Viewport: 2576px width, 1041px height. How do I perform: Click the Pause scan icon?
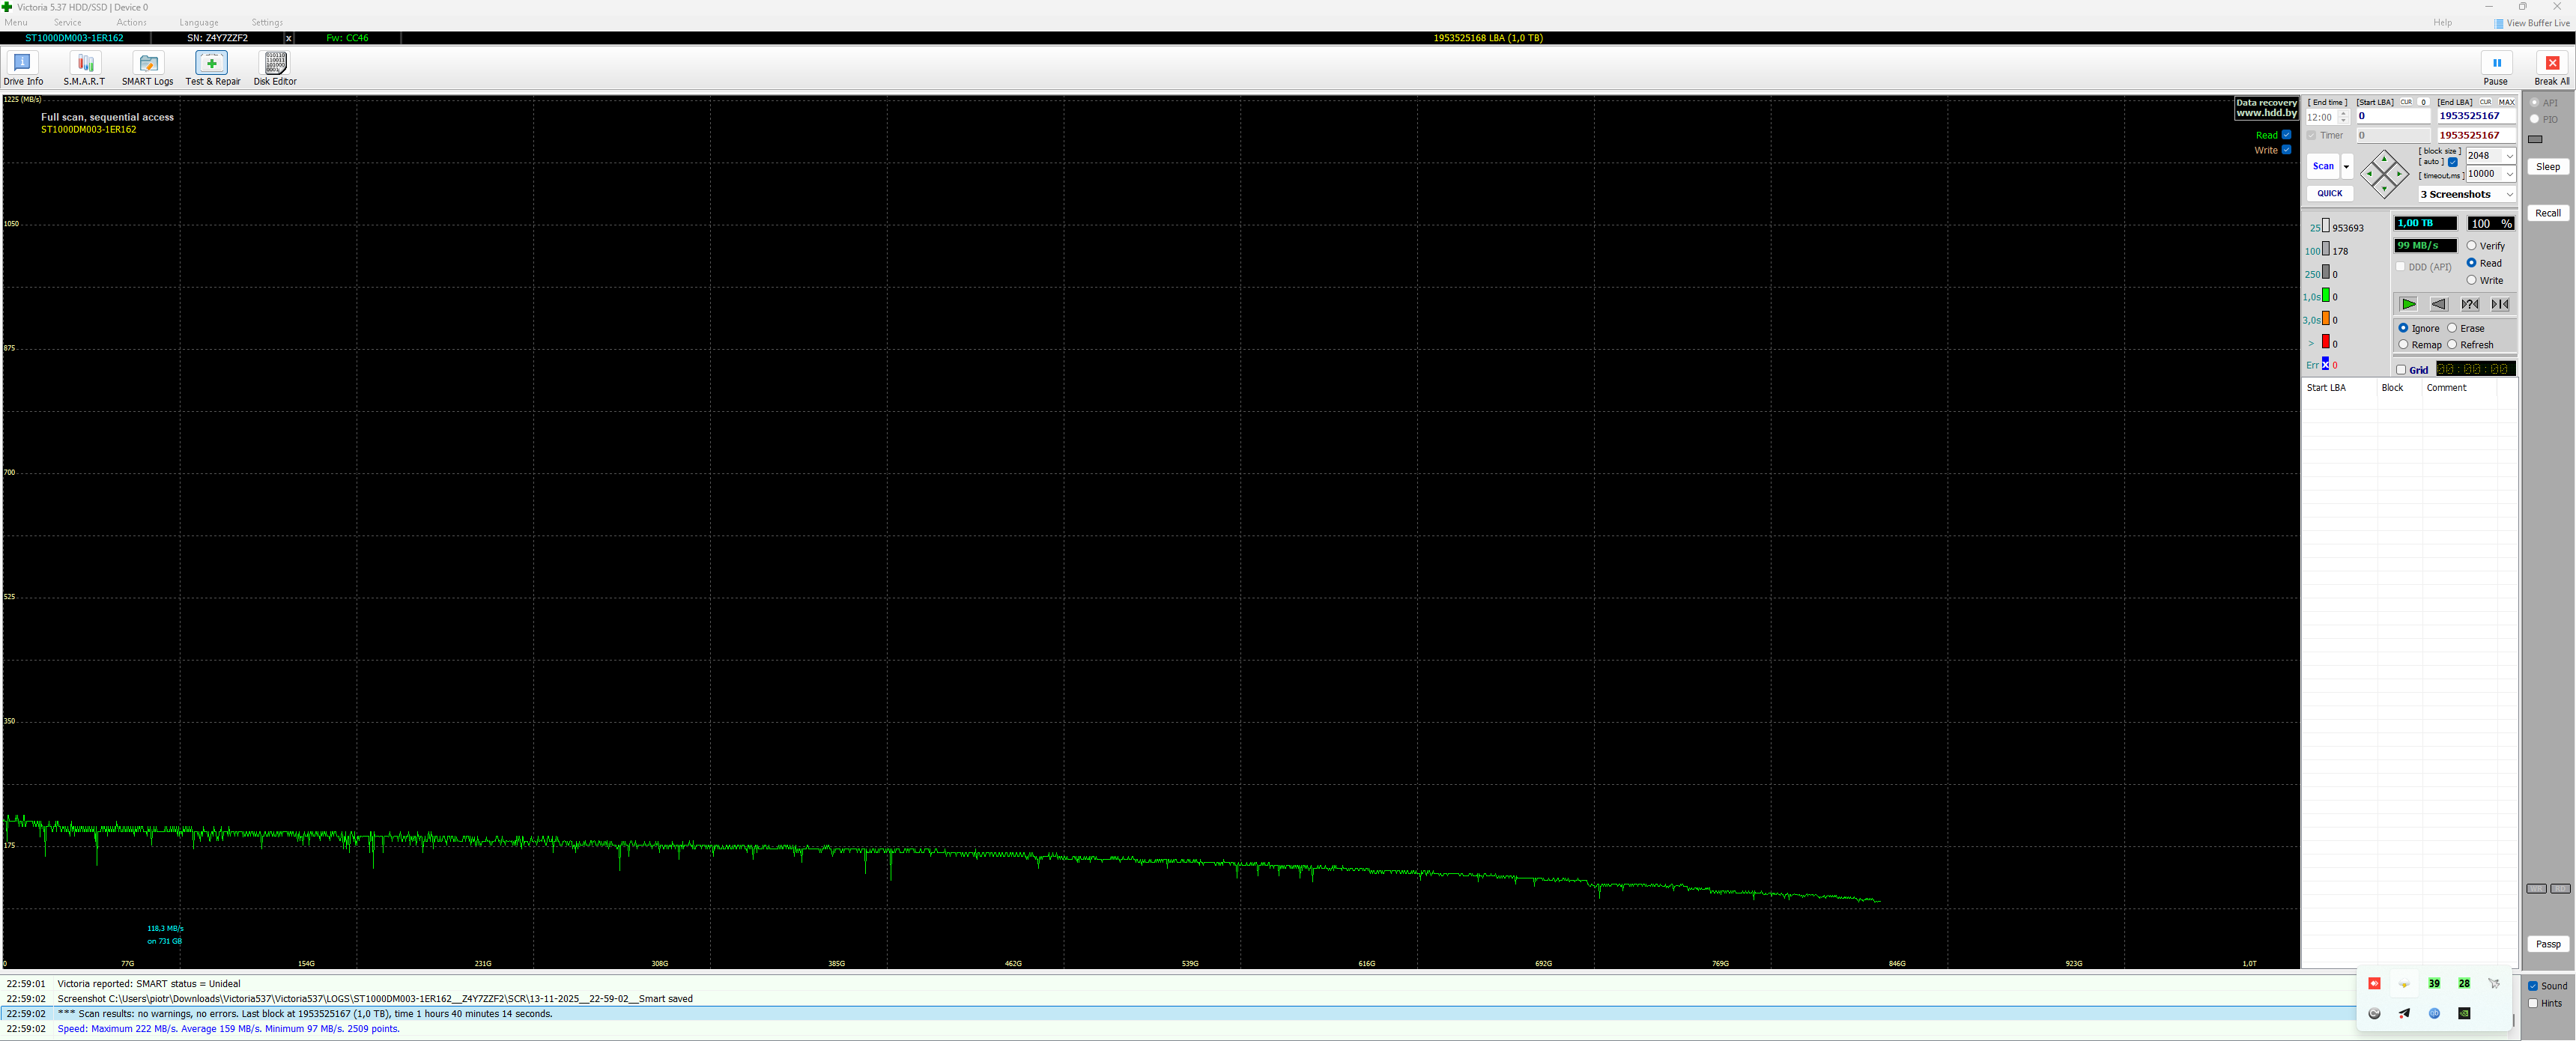2496,64
